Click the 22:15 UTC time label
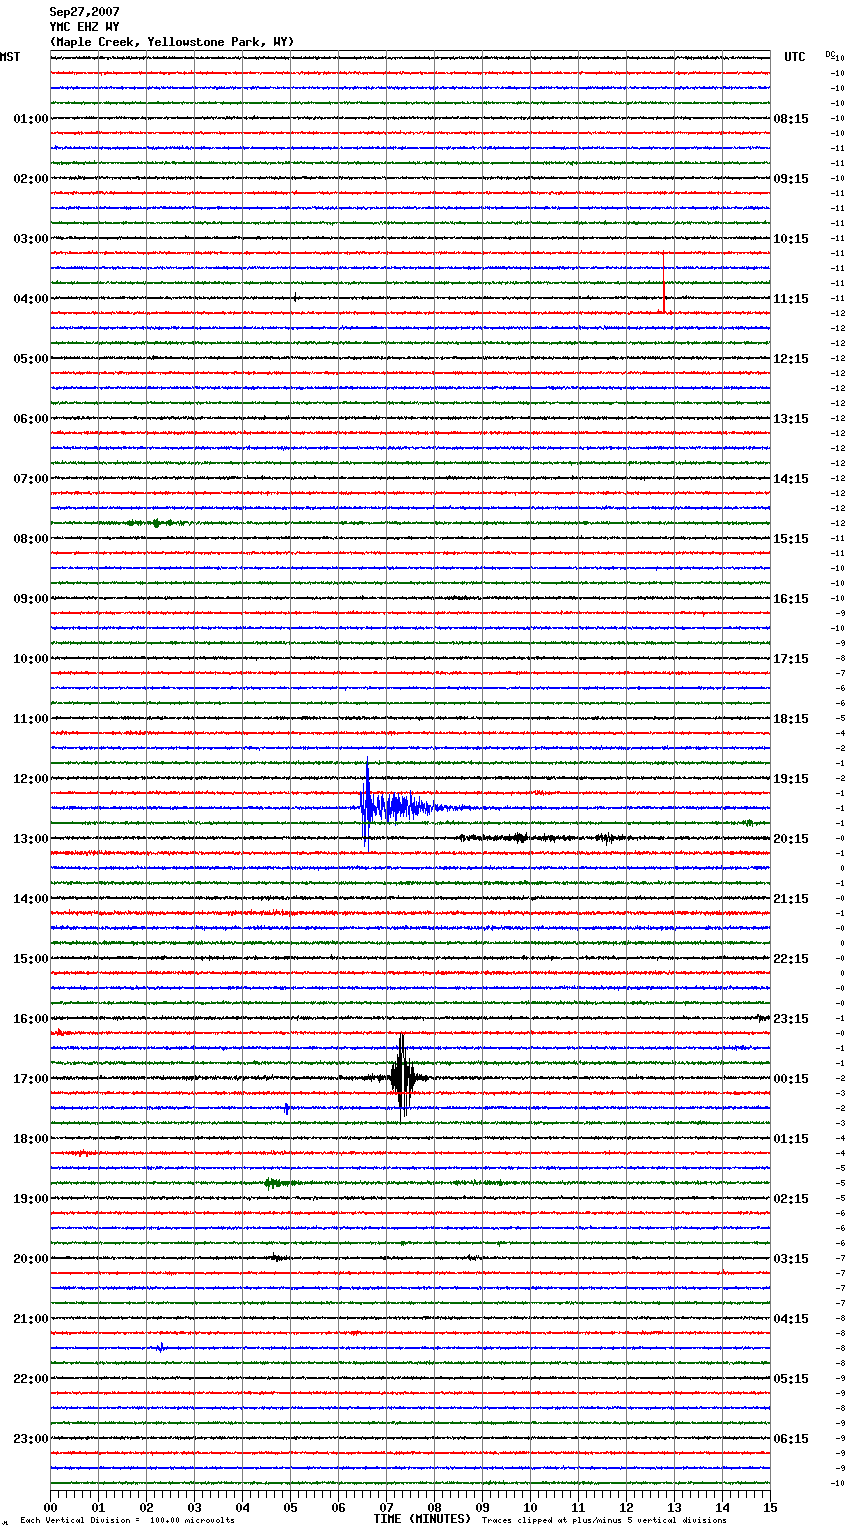Screen dimensions: 850x1534 point(791,959)
